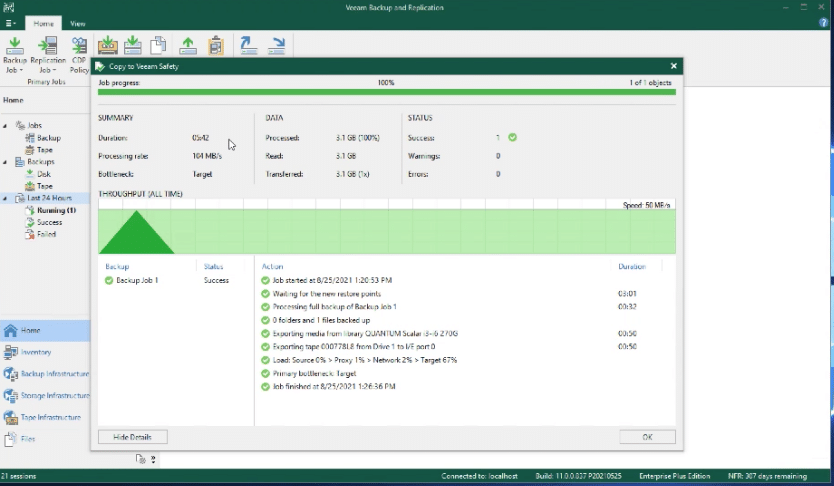This screenshot has height=486, width=834.
Task: Open the main menu dropdown
Action: coord(11,23)
